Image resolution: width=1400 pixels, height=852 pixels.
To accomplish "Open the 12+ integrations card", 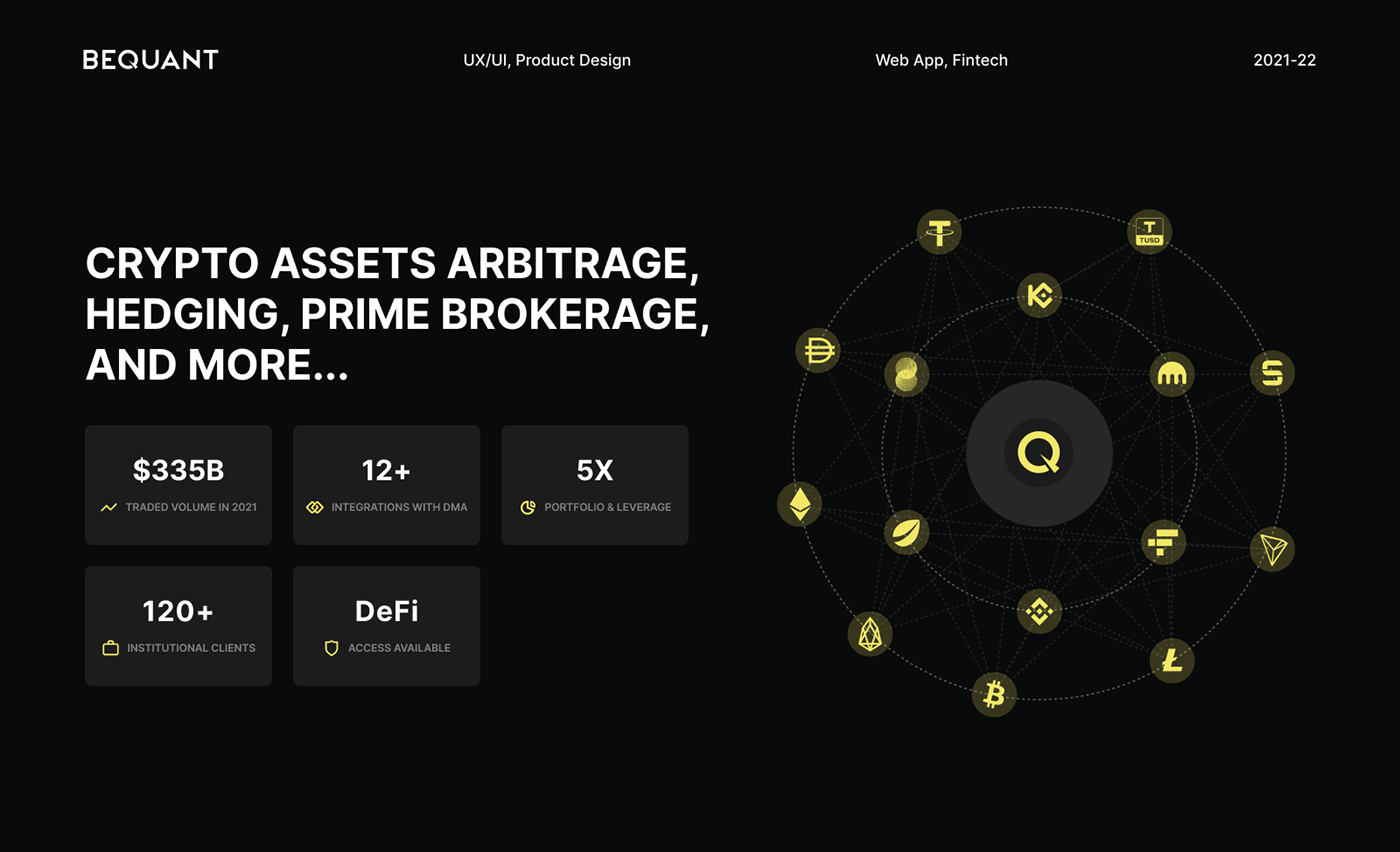I will pos(386,485).
